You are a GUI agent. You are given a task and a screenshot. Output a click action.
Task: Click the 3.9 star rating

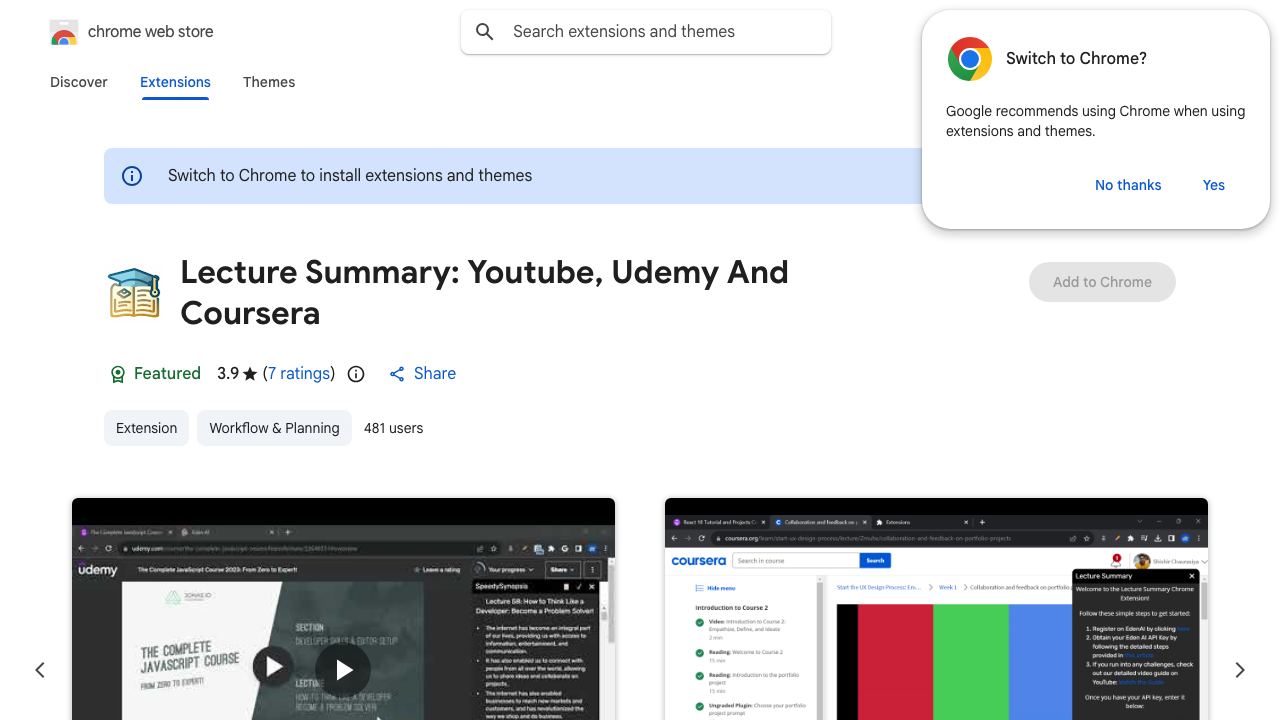(237, 373)
